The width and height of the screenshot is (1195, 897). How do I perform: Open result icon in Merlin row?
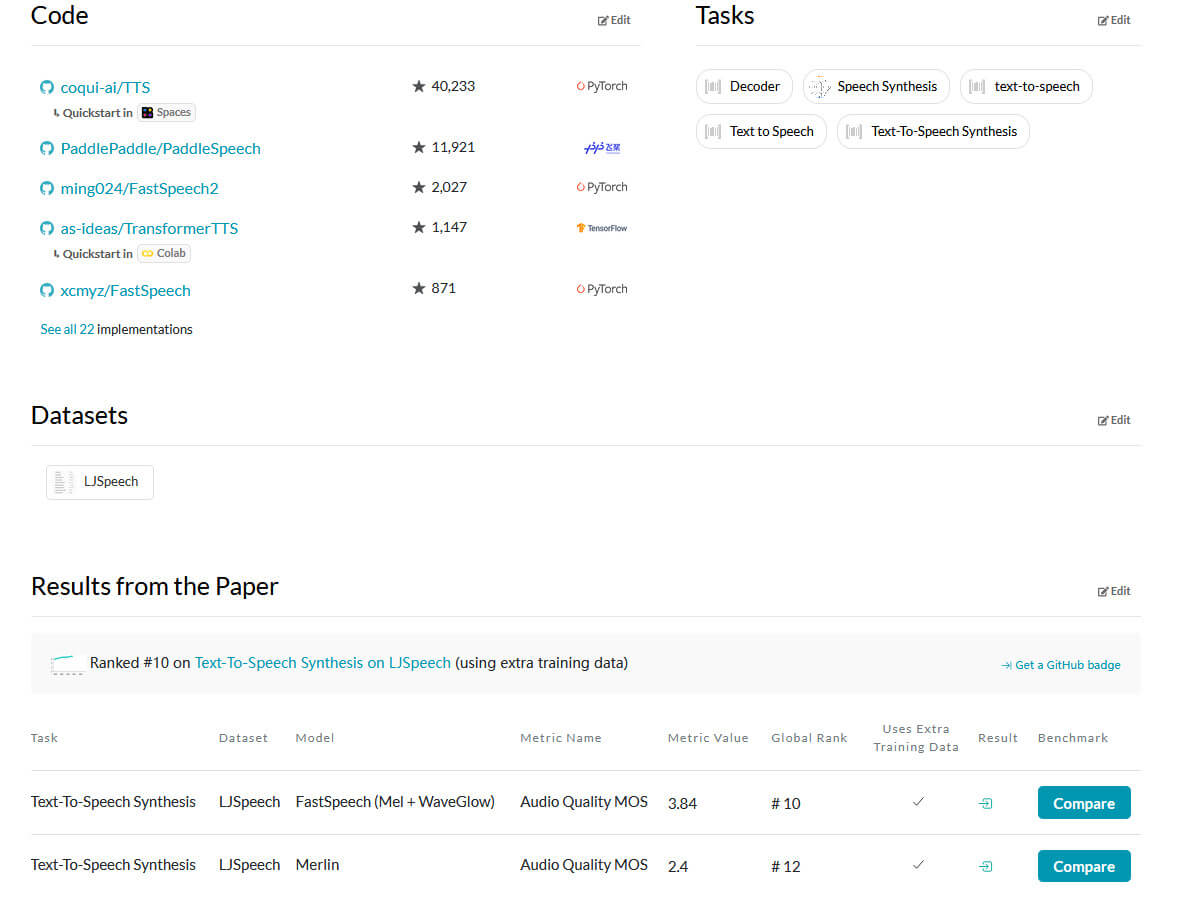(985, 867)
